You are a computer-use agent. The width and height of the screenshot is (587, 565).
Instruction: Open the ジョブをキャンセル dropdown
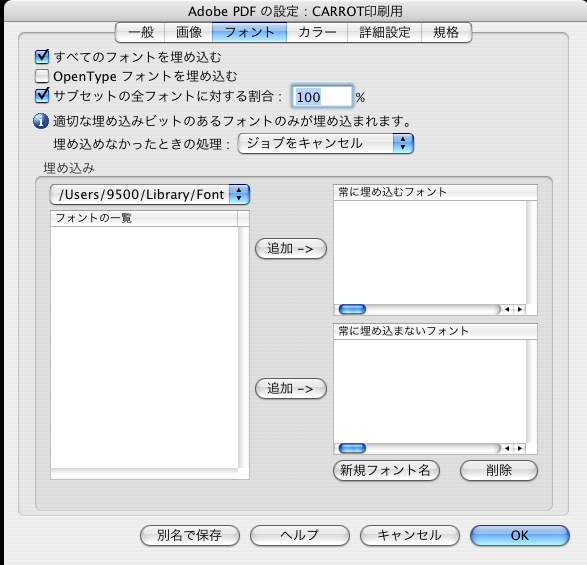325,143
